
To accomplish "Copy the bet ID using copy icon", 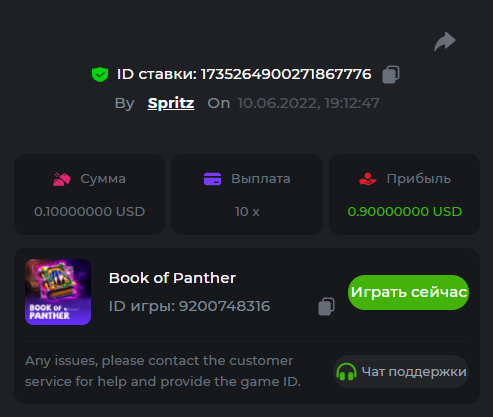I will click(391, 74).
